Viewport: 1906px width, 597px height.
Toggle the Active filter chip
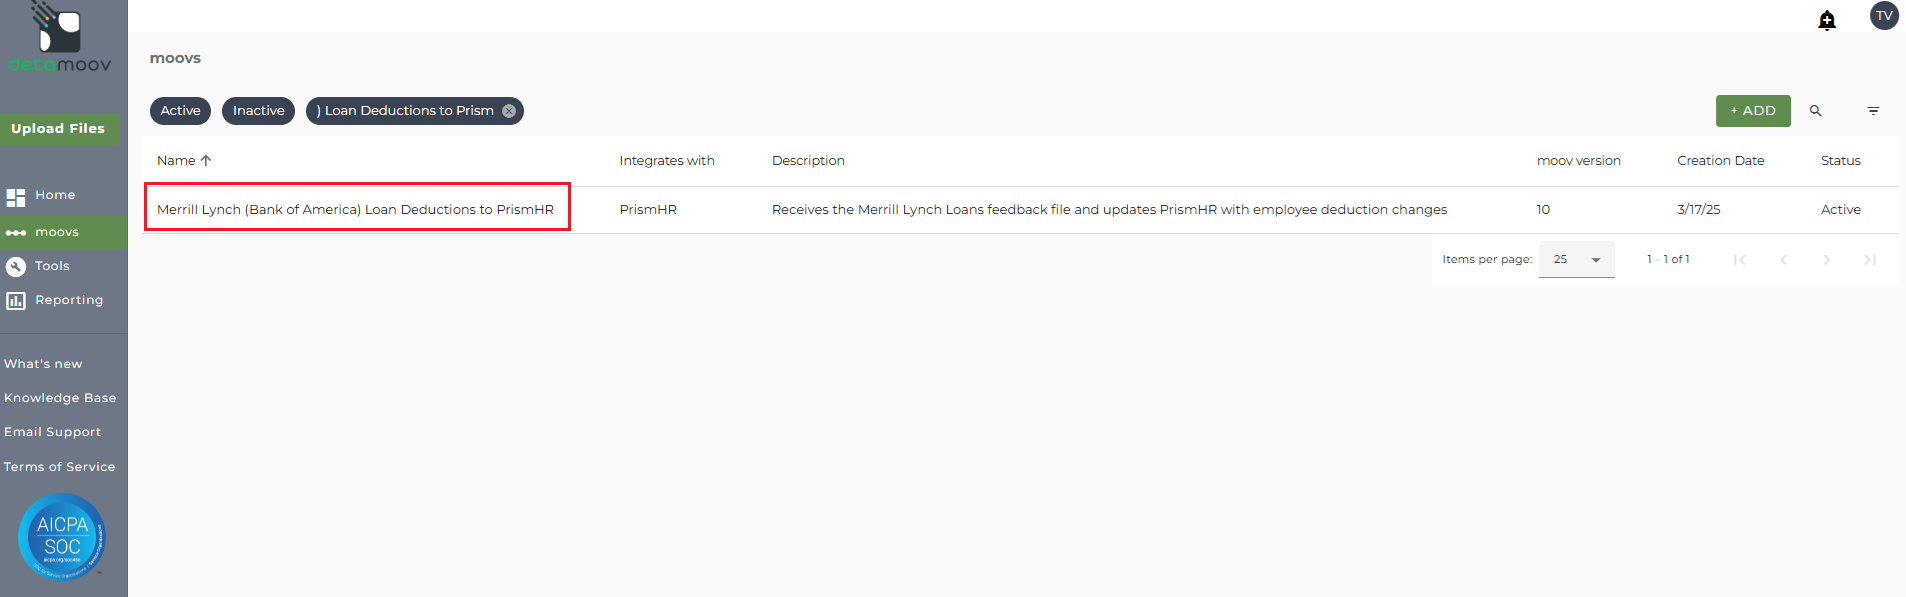(180, 111)
